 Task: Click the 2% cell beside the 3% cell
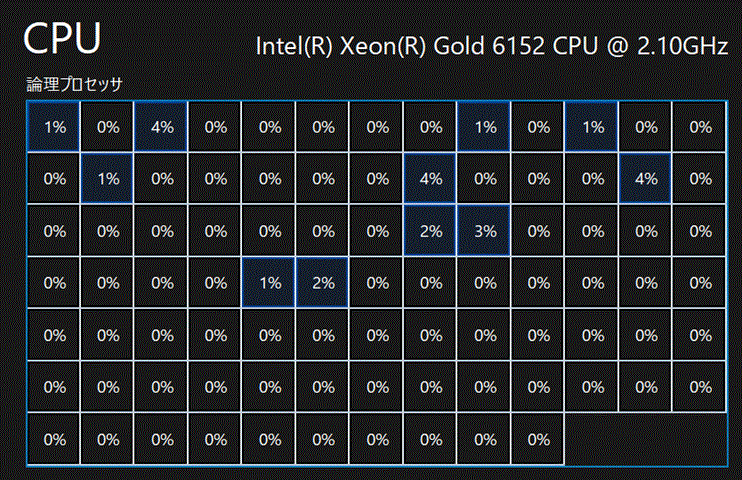pyautogui.click(x=431, y=230)
